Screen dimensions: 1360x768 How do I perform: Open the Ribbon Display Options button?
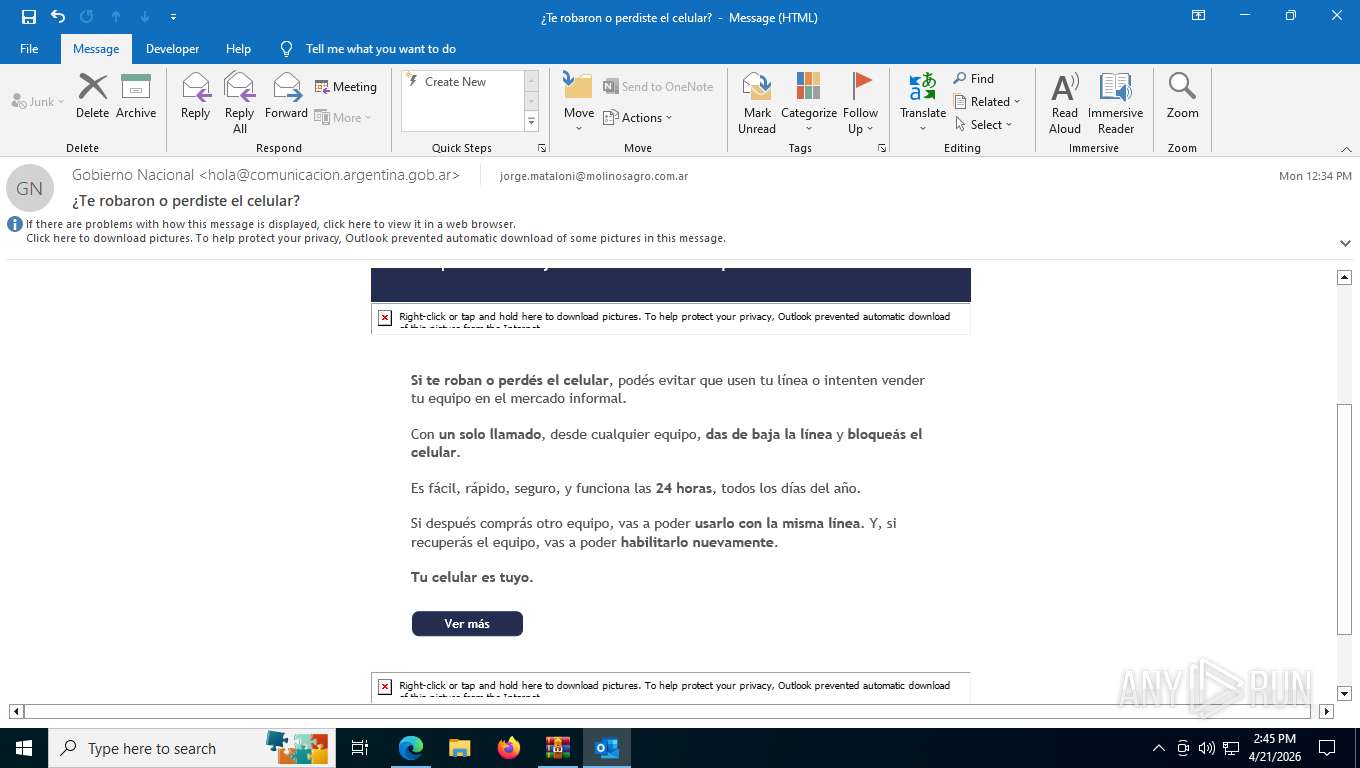(1198, 16)
